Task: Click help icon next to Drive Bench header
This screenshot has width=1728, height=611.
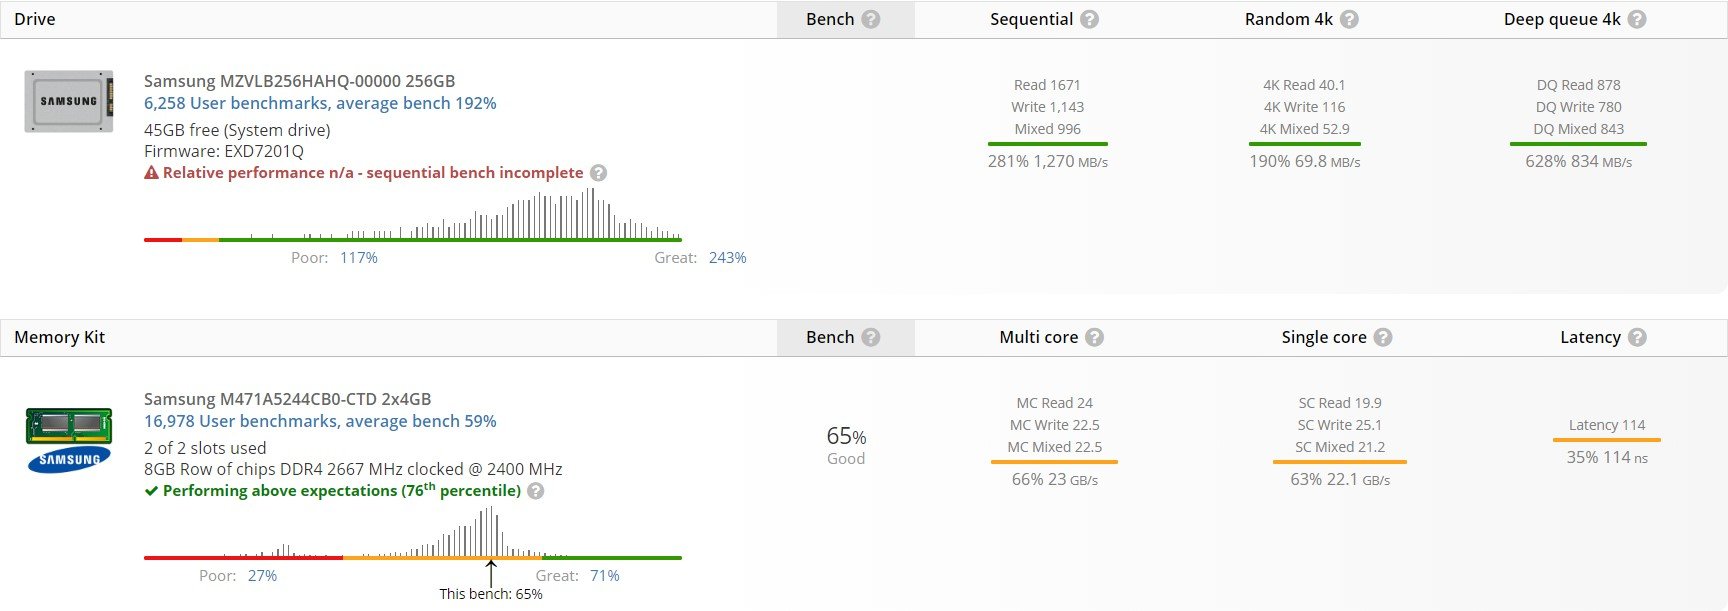Action: pyautogui.click(x=871, y=19)
